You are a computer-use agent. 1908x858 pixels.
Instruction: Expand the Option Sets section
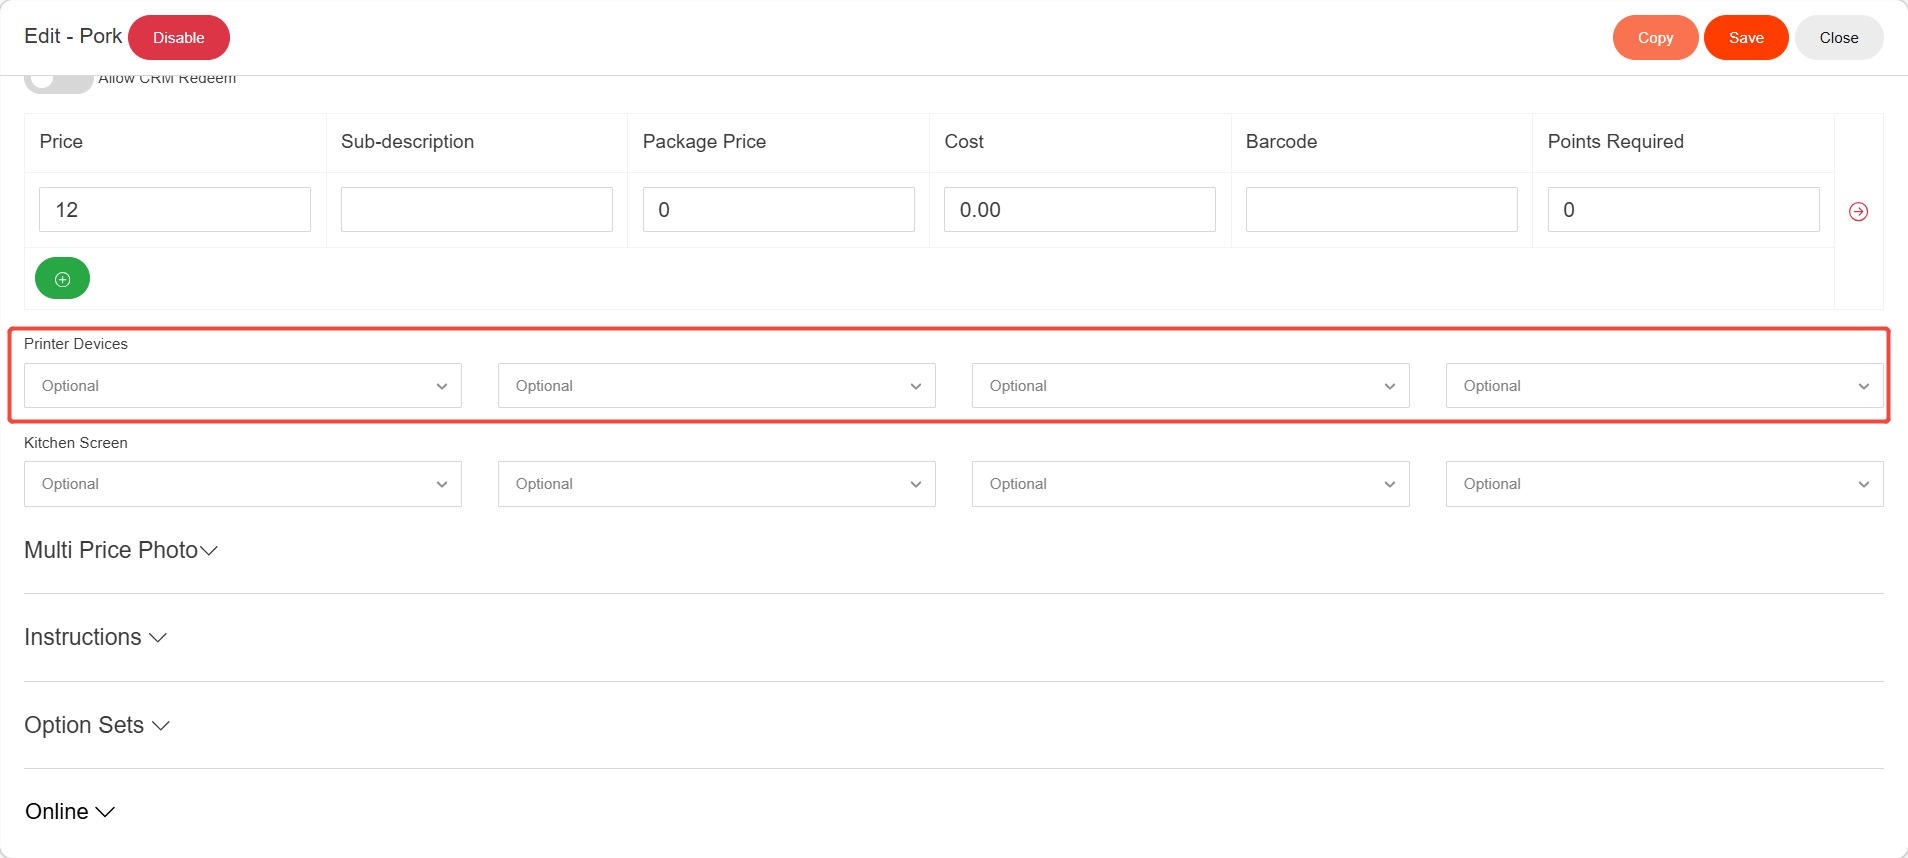tap(97, 726)
